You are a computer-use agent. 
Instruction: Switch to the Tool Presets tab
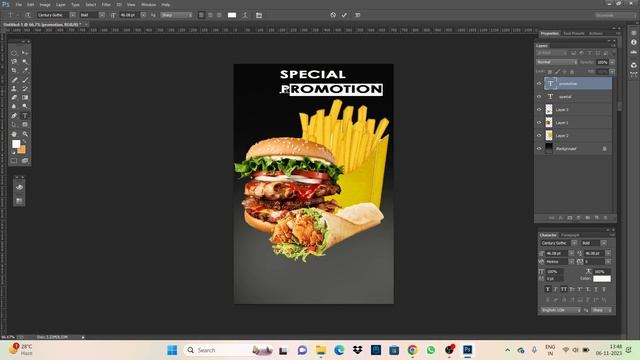coord(573,33)
